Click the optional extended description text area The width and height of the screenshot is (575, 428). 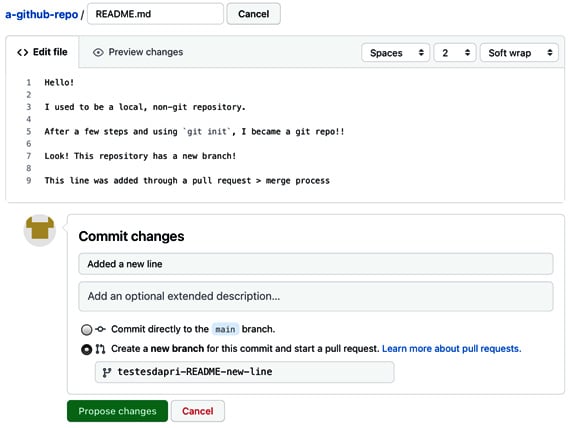(x=316, y=296)
